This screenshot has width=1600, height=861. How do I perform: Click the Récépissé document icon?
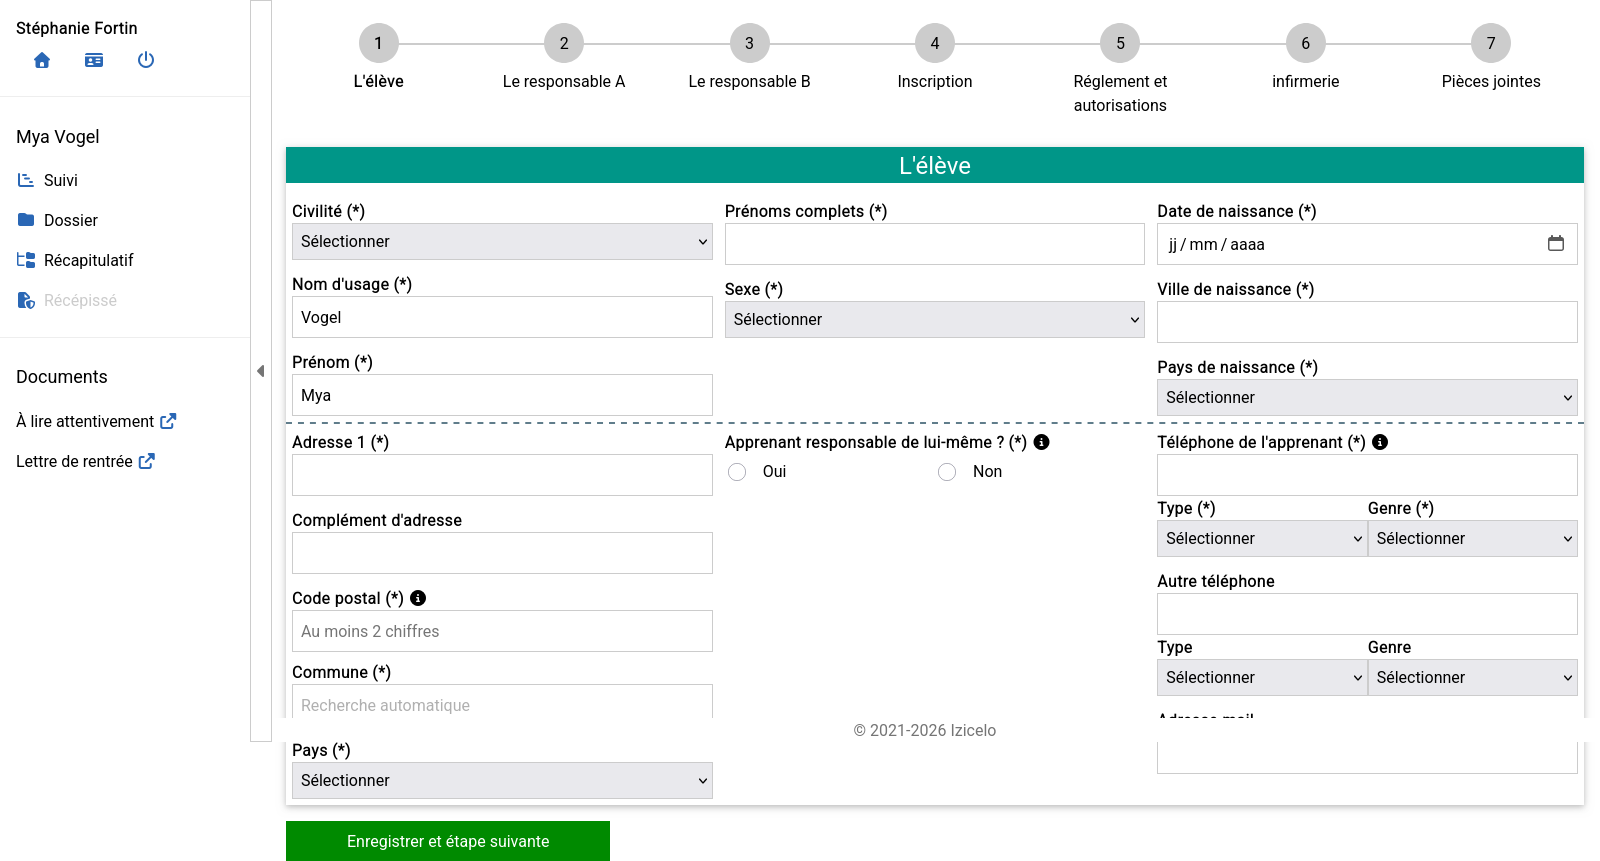[26, 300]
